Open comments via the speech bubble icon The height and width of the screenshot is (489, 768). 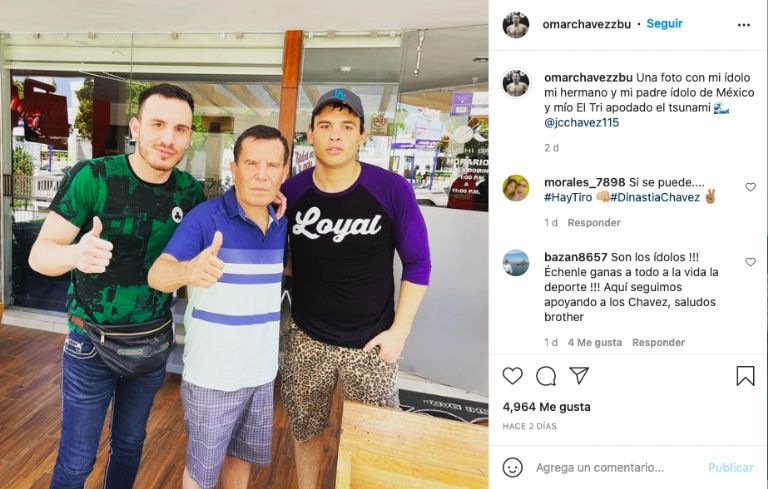(546, 376)
